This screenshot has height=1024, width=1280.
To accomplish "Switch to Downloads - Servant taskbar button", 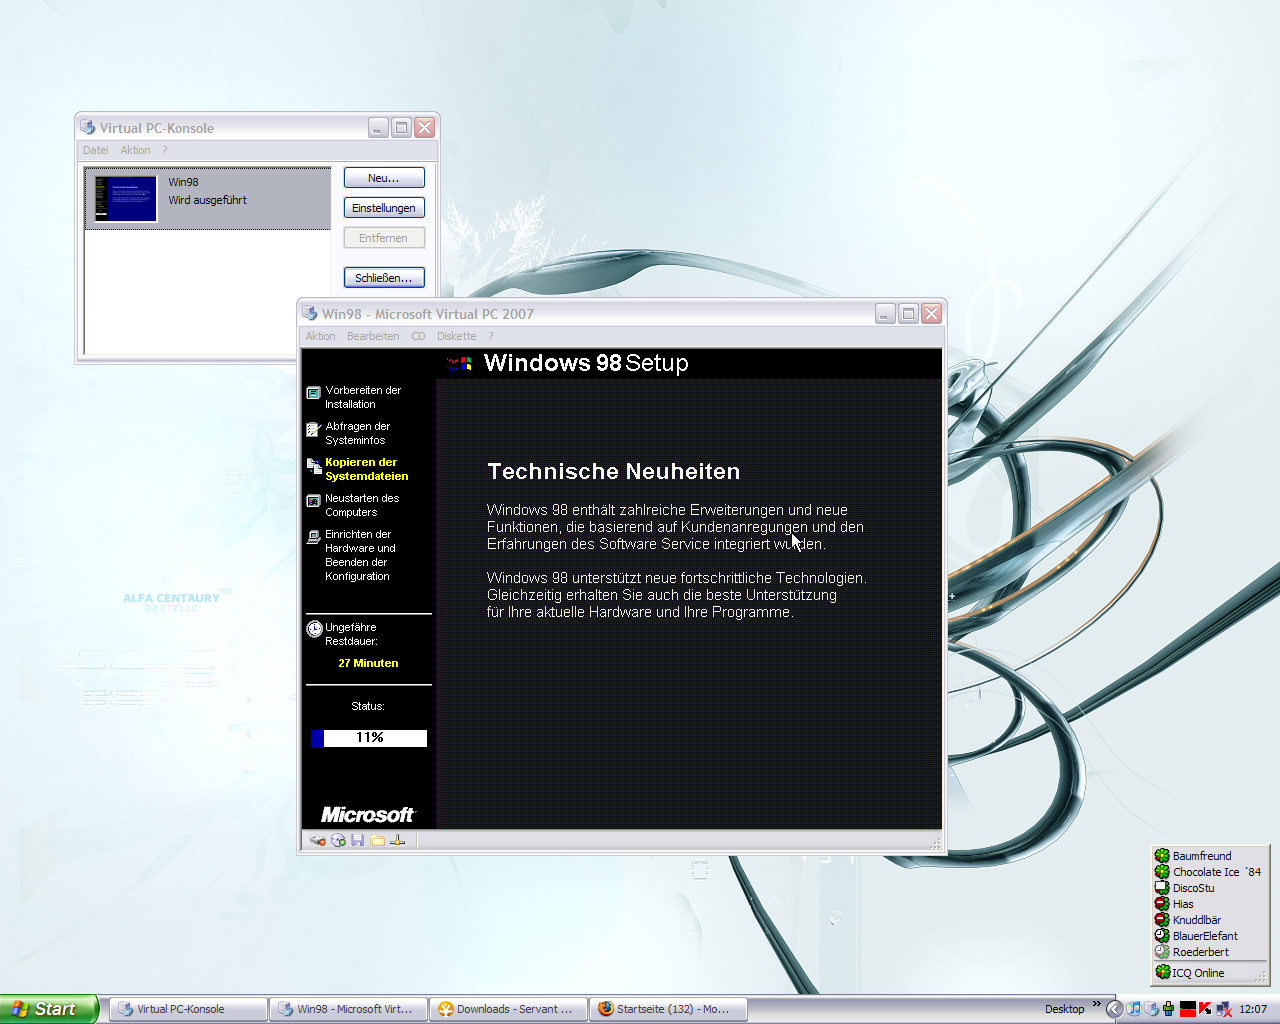I will tap(508, 1010).
